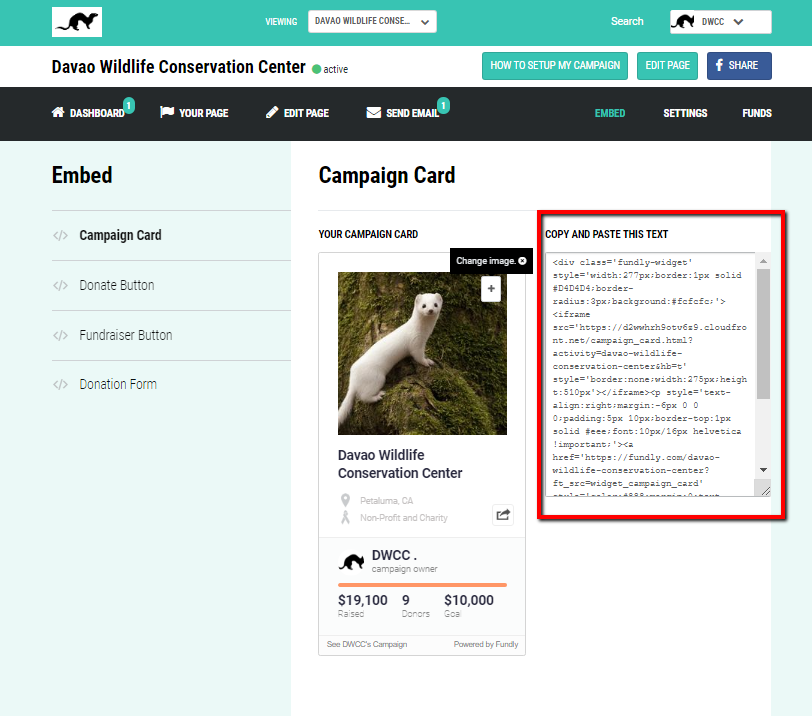
Task: Open Edit Page in dark navigation bar
Action: [306, 113]
